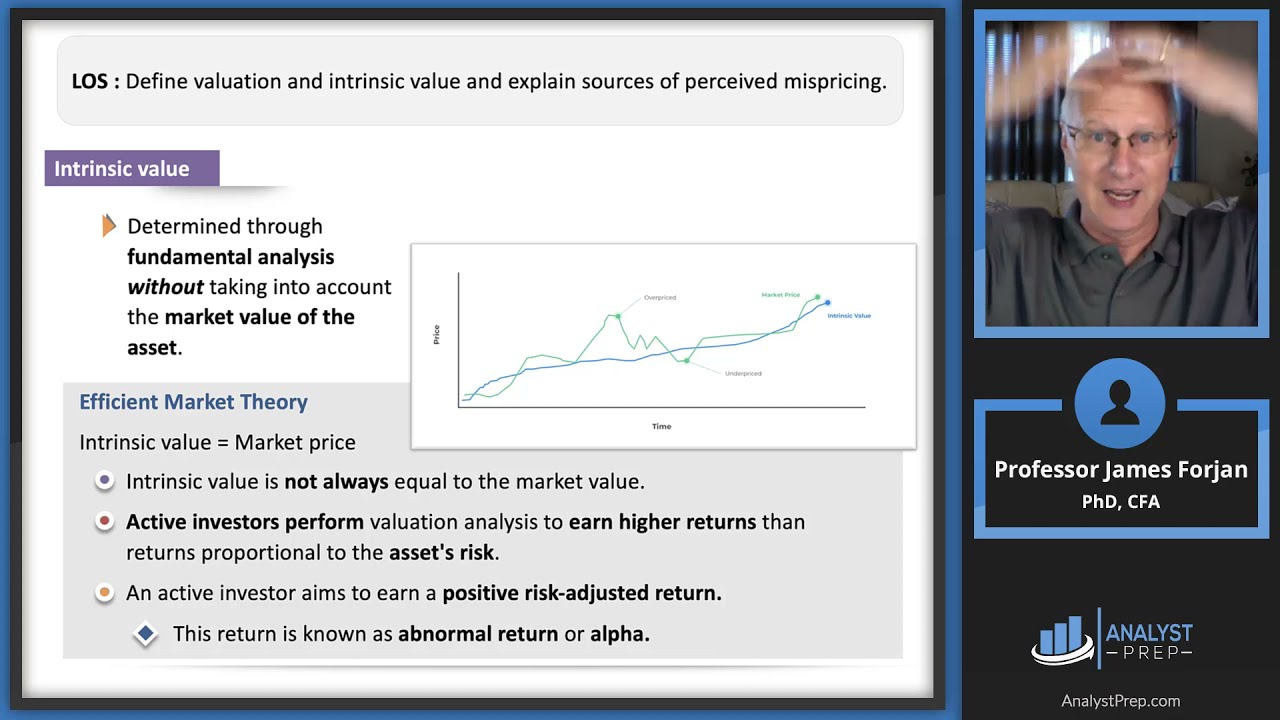Click the presenter avatar silhouette icon
Screen dimensions: 1280x720
pyautogui.click(x=1120, y=403)
